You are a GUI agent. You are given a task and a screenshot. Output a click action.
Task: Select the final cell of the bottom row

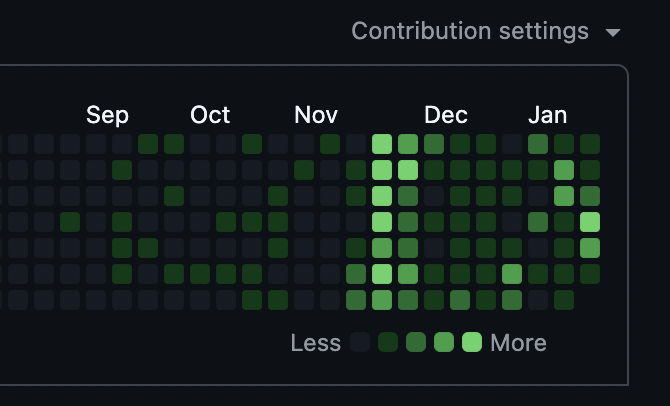tap(564, 300)
